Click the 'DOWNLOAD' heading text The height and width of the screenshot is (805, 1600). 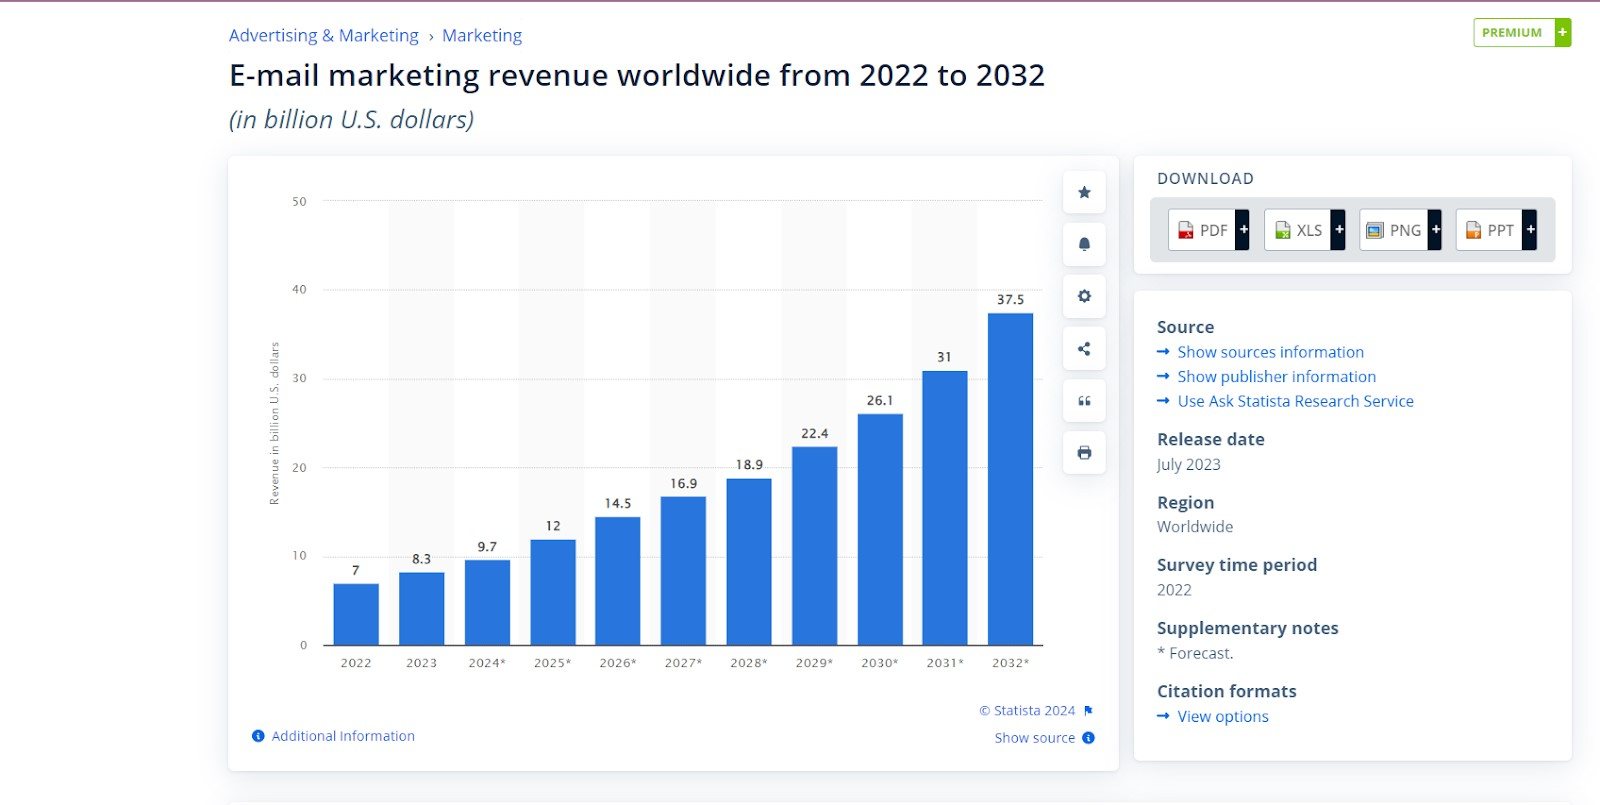1205,179
